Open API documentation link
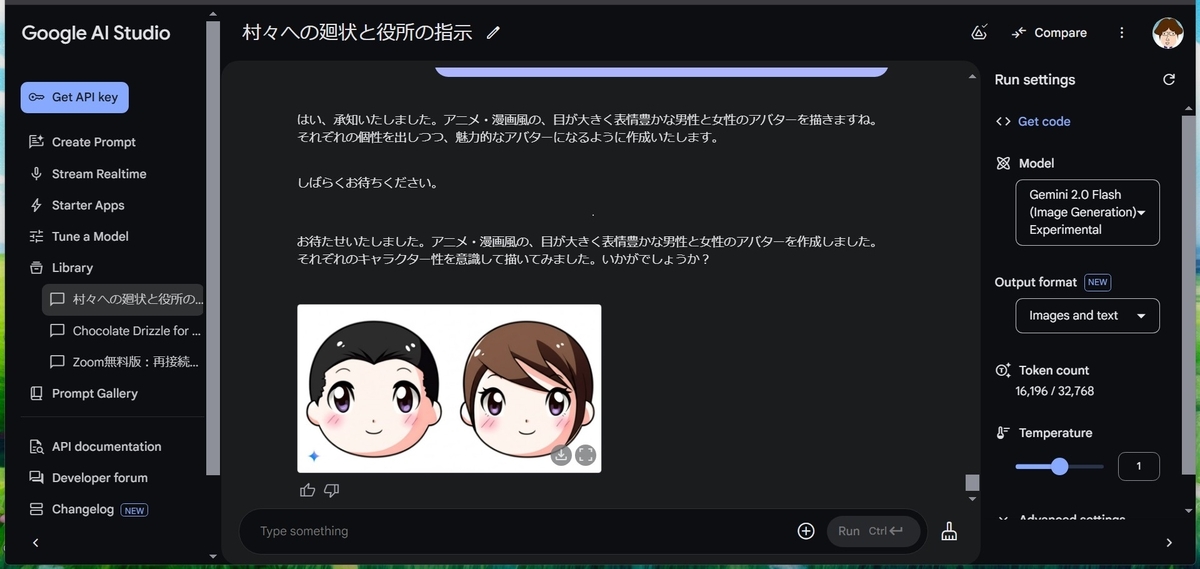Image resolution: width=1200 pixels, height=569 pixels. pyautogui.click(x=95, y=447)
